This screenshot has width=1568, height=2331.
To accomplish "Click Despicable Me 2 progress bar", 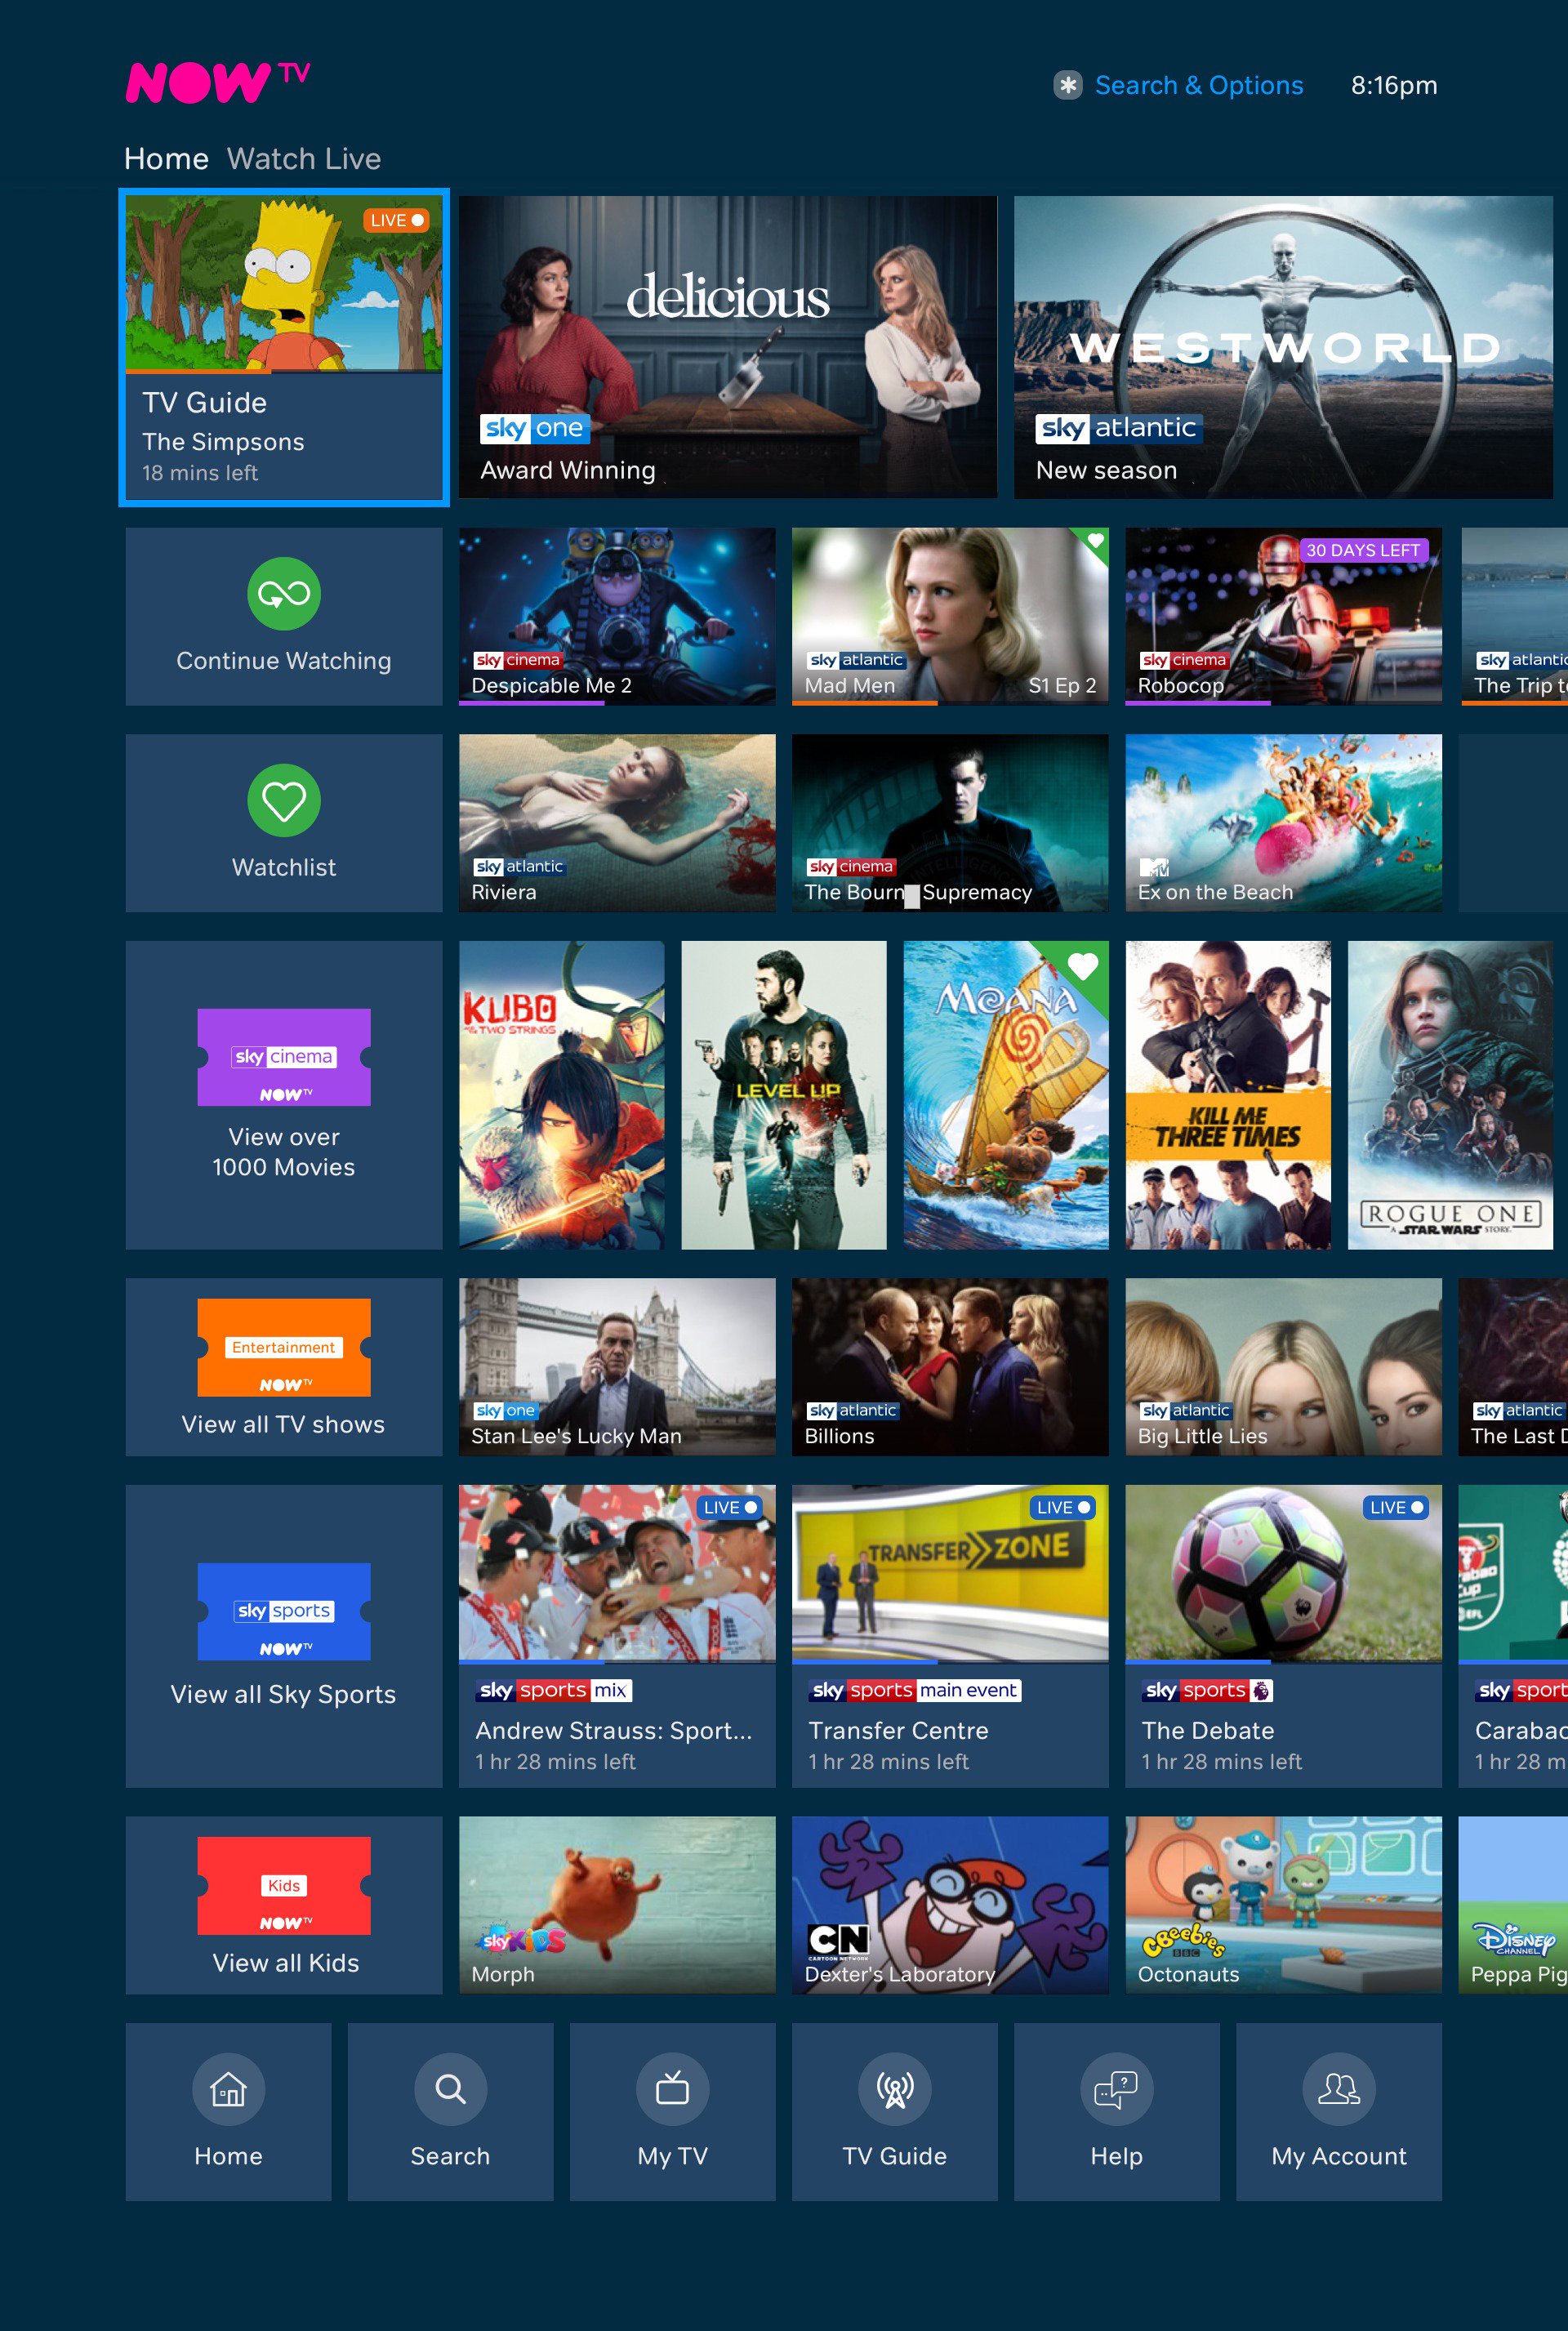I will [x=531, y=703].
